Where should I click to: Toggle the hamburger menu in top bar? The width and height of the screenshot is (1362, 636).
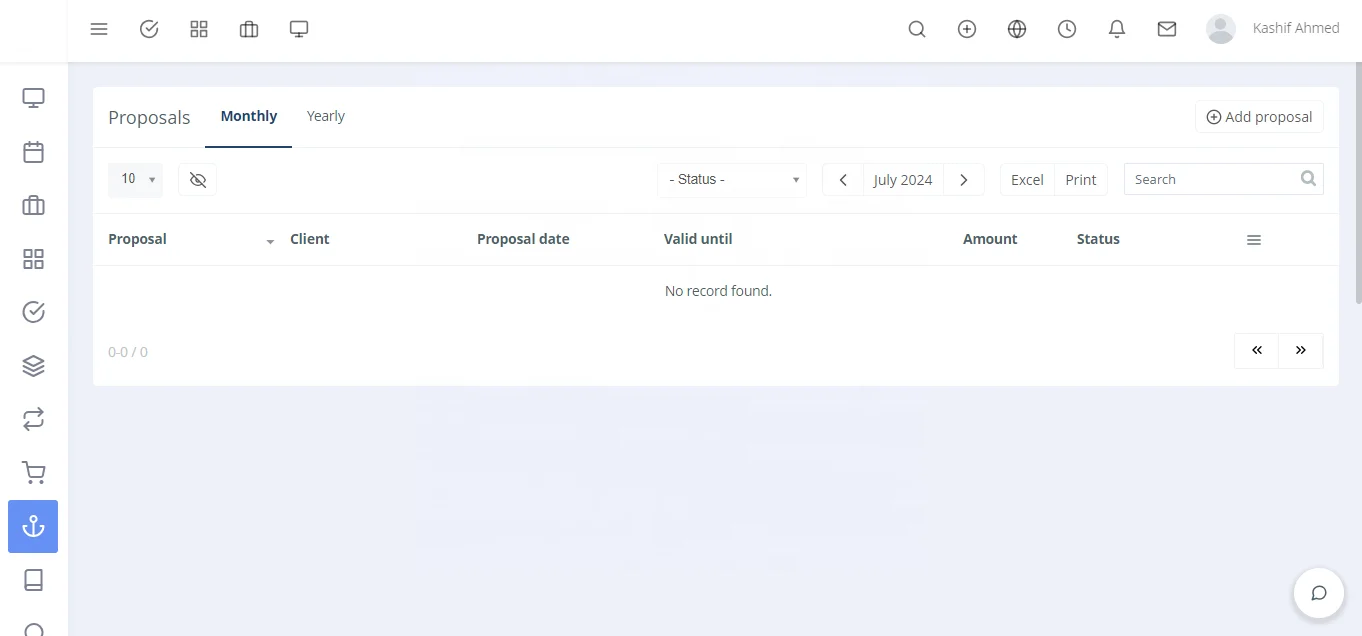pyautogui.click(x=99, y=29)
